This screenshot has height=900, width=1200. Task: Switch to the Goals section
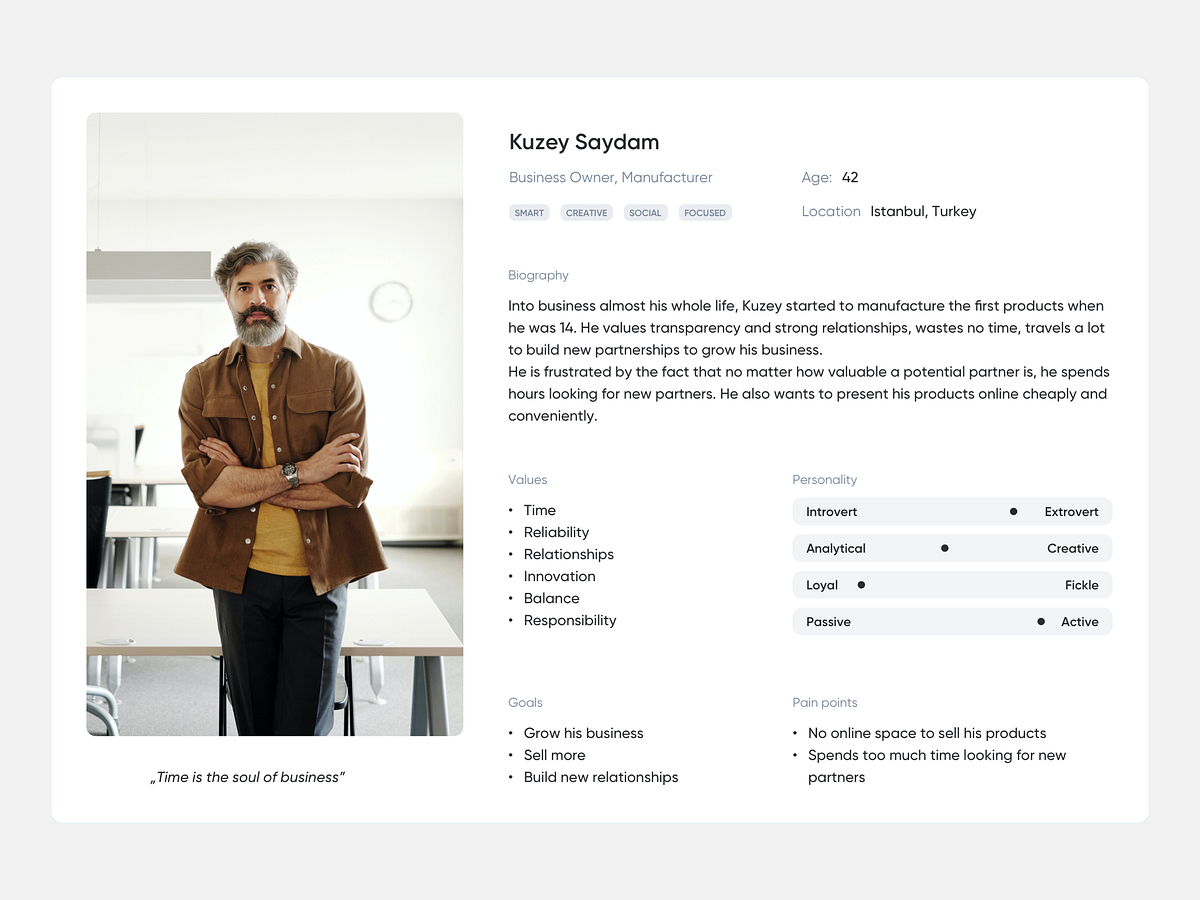coord(525,702)
